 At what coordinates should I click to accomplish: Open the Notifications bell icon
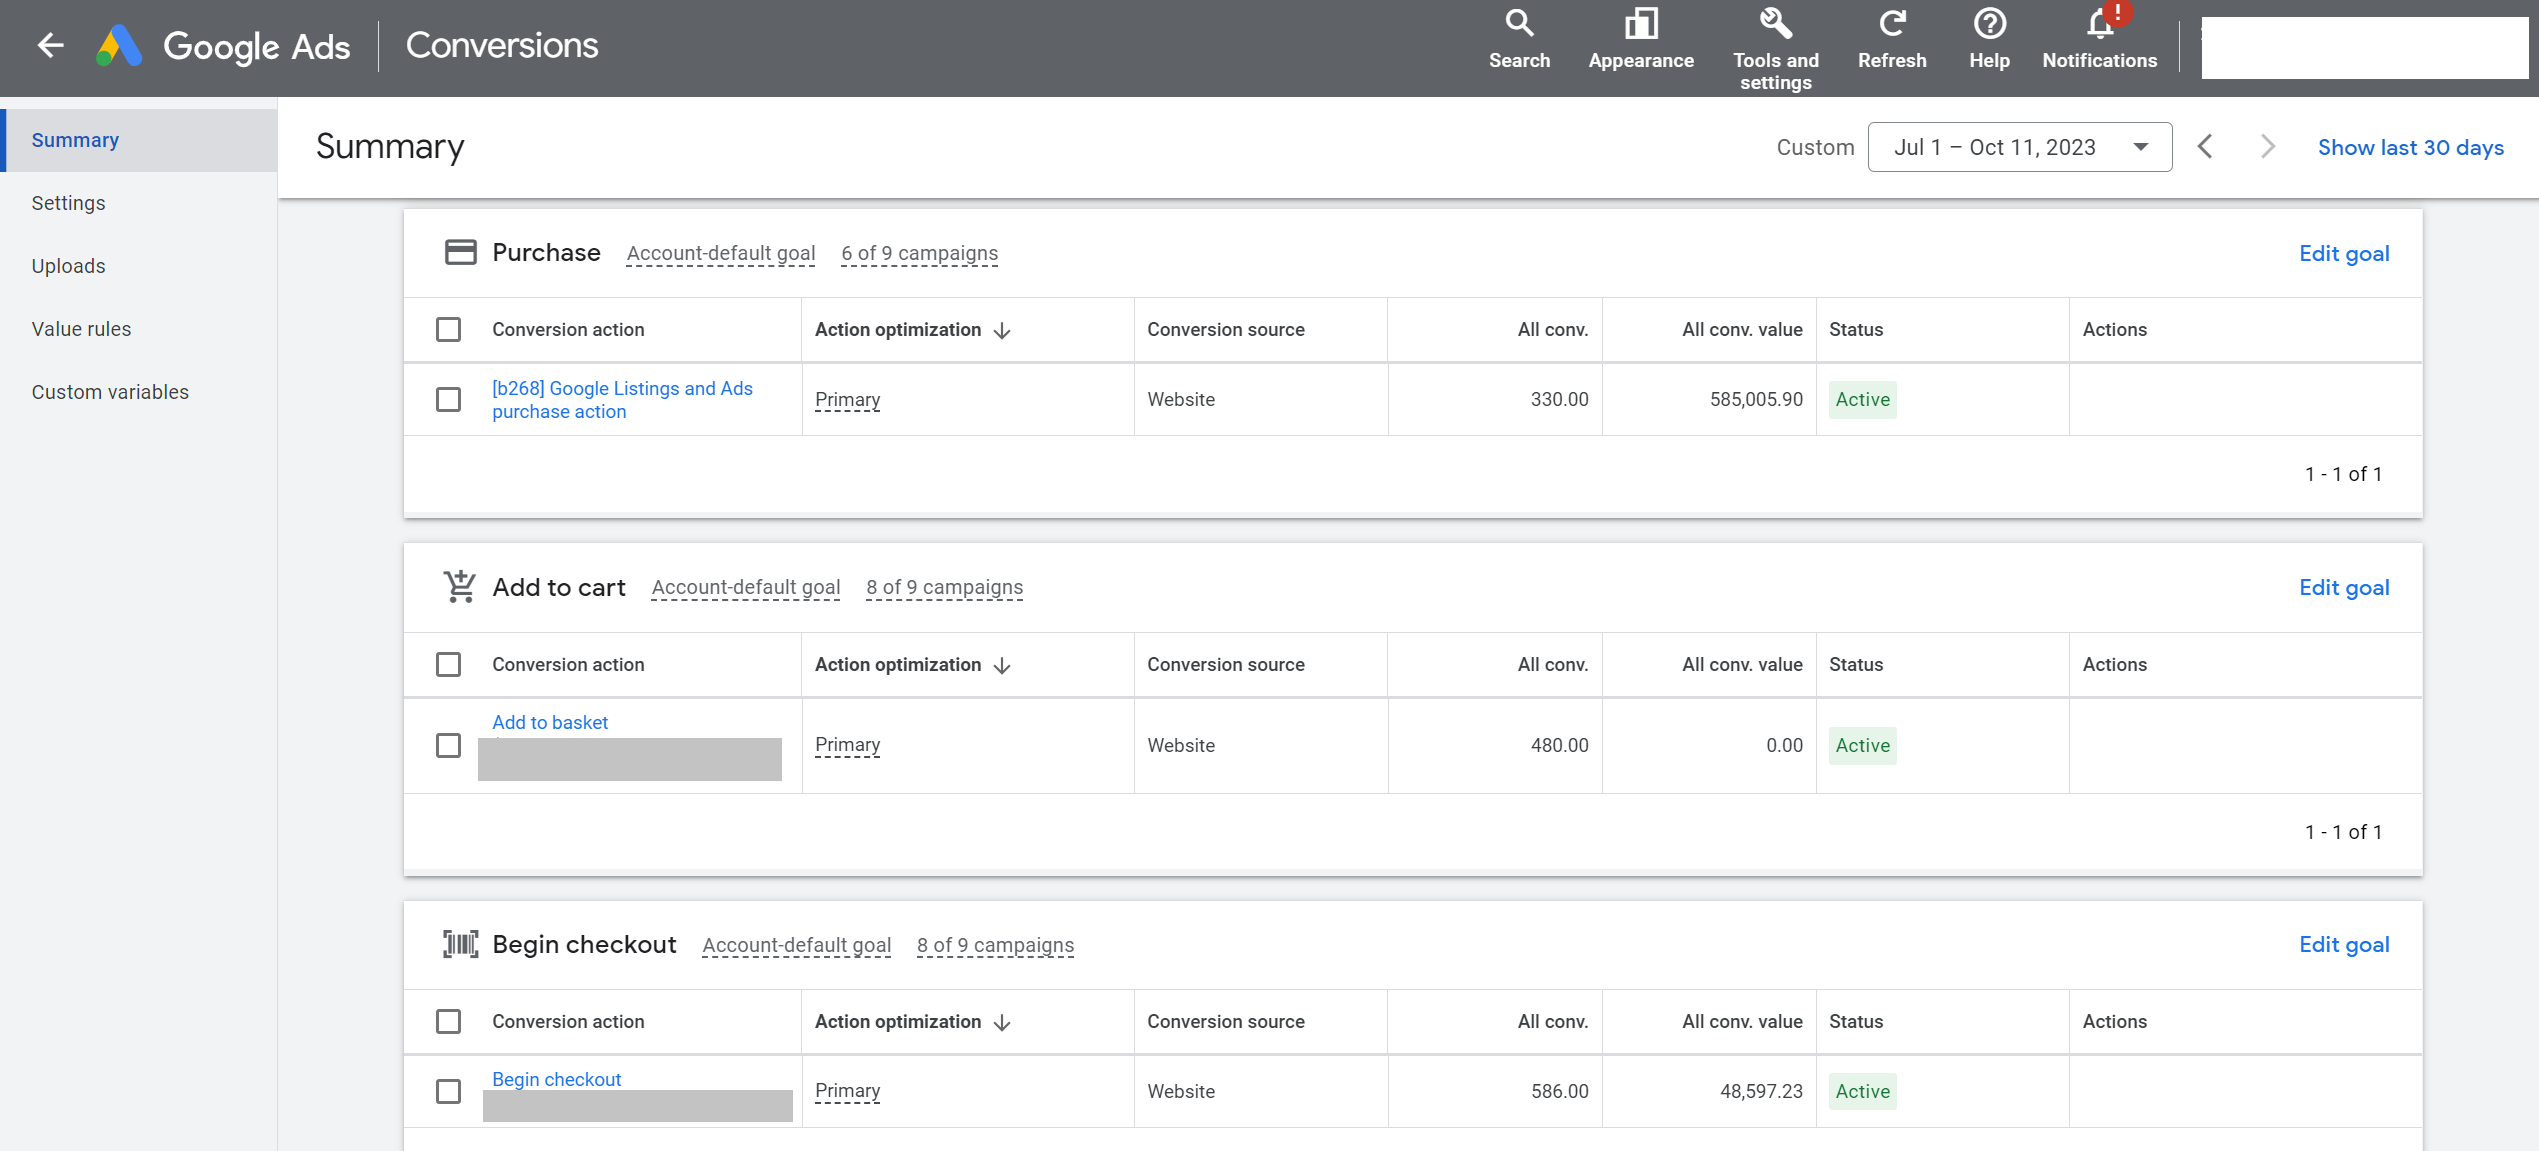tap(2099, 25)
